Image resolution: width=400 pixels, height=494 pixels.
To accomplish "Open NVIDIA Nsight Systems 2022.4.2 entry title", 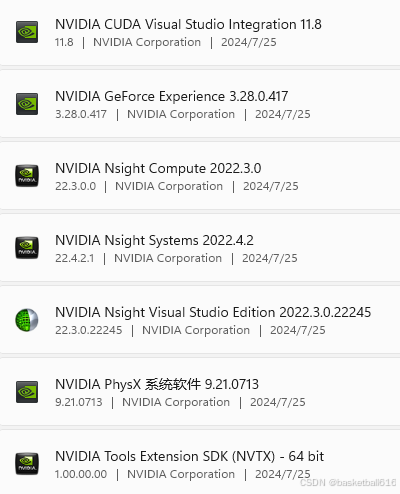I will coord(154,240).
